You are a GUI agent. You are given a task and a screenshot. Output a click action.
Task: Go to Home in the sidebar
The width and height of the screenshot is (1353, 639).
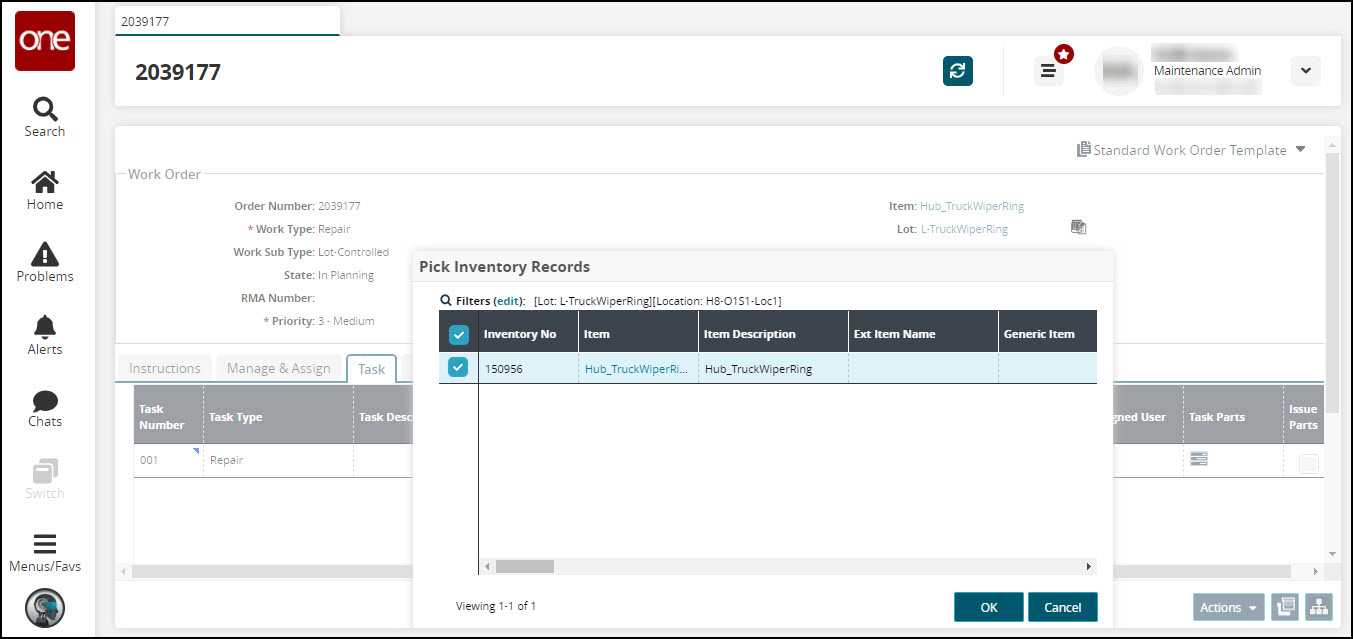(44, 190)
